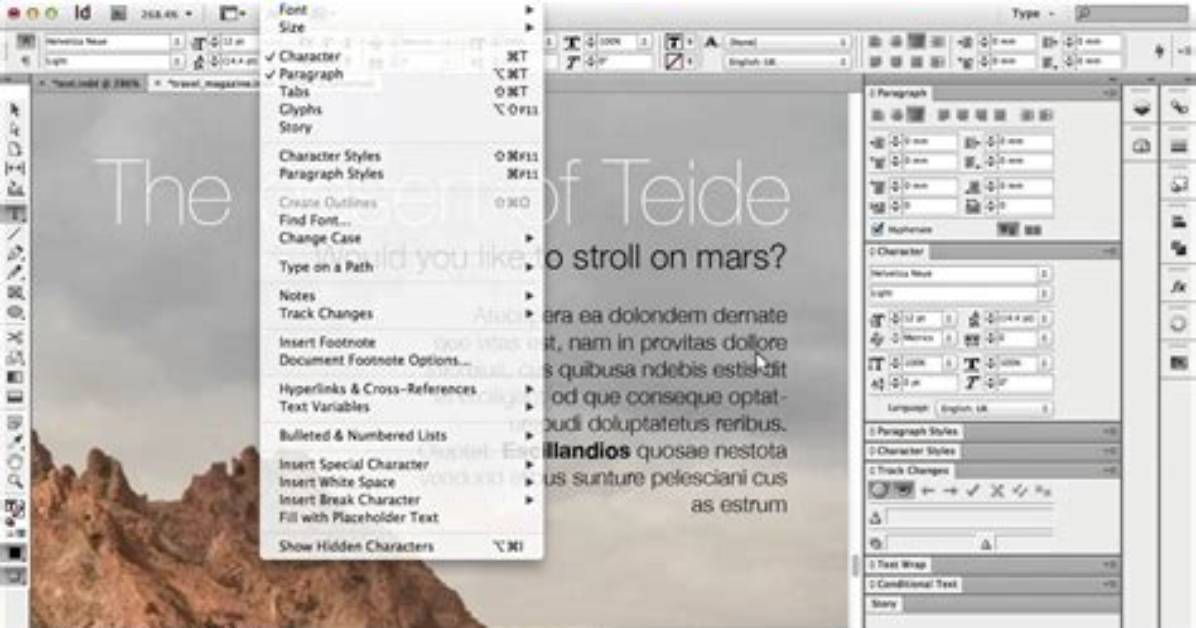This screenshot has width=1196, height=628.
Task: Choose Insert Footnote menu item
Action: click(x=326, y=342)
